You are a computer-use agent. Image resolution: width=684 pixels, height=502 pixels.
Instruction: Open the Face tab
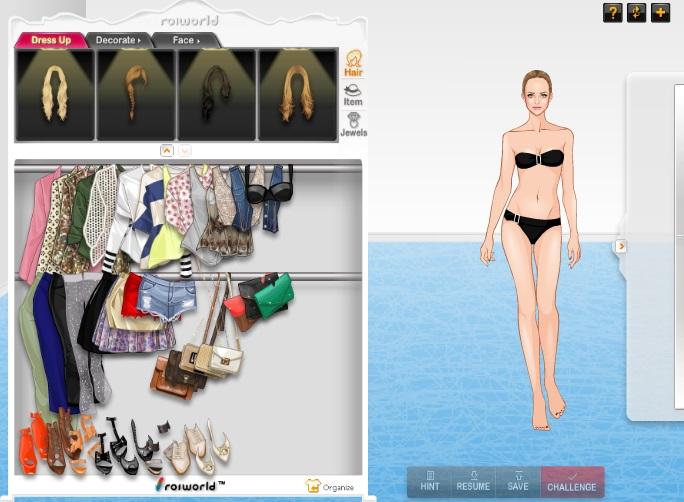pyautogui.click(x=185, y=40)
